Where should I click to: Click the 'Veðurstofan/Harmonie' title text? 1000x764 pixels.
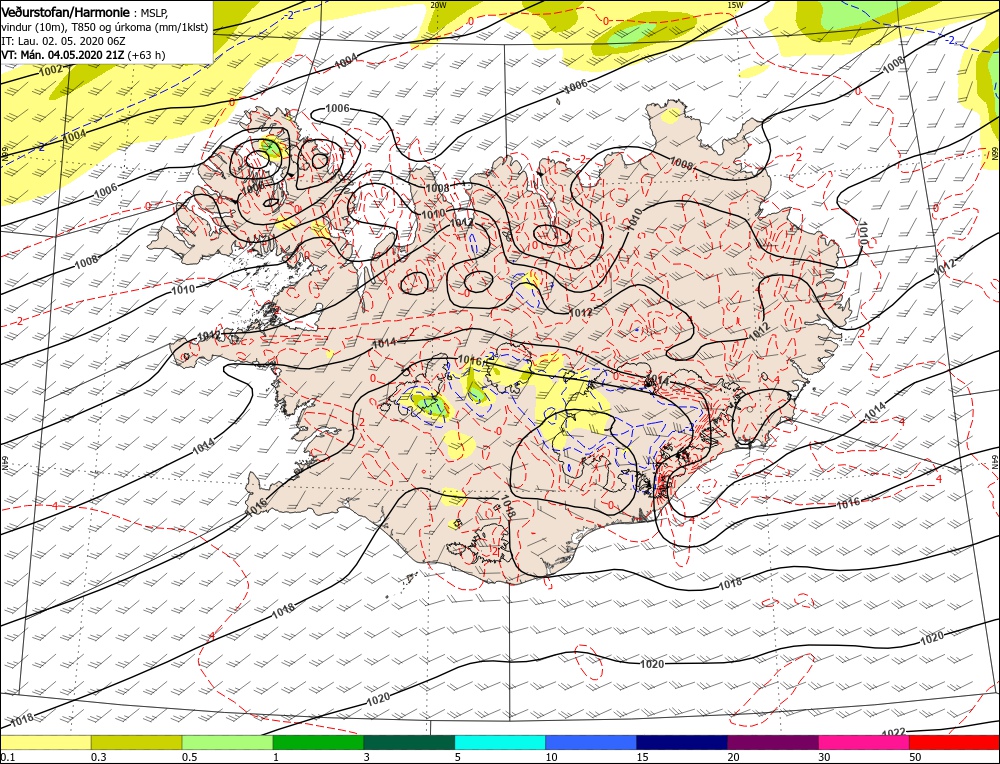pyautogui.click(x=66, y=13)
